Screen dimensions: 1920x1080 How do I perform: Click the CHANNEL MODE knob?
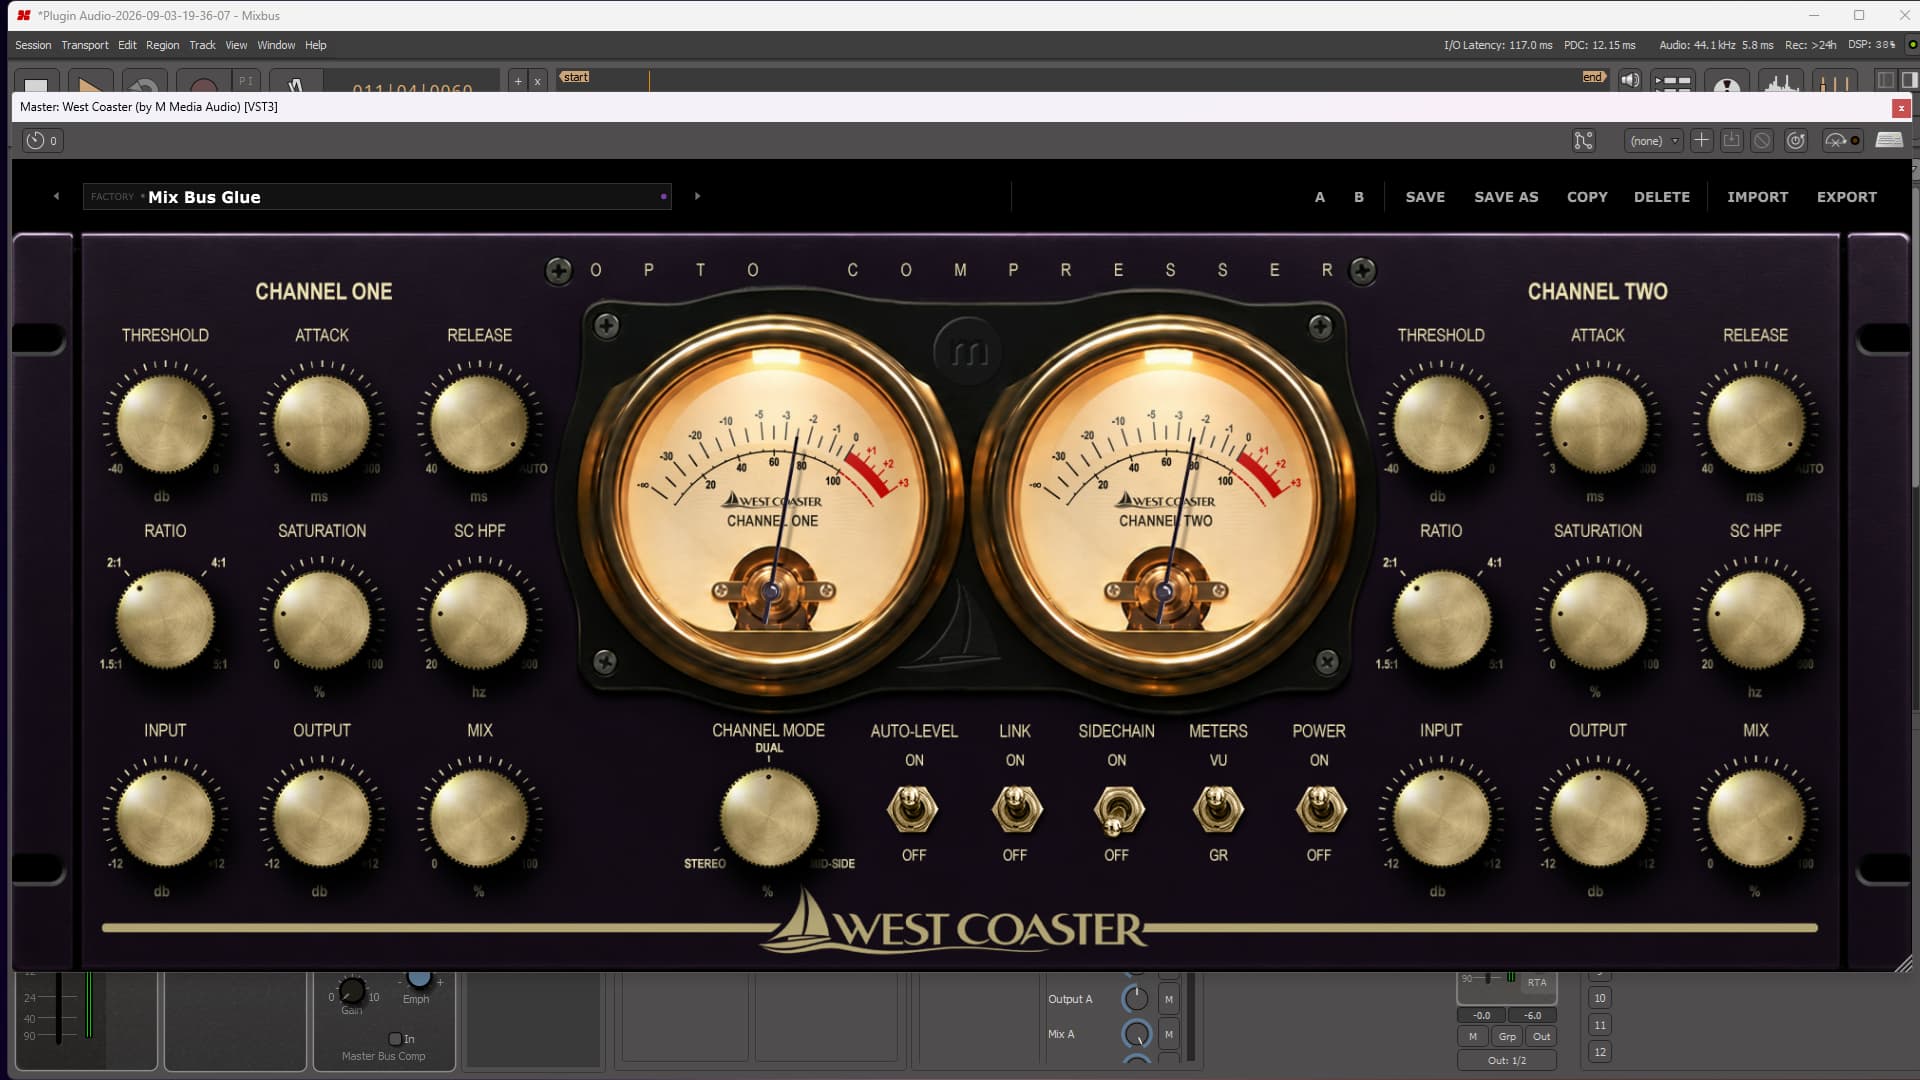pos(769,817)
